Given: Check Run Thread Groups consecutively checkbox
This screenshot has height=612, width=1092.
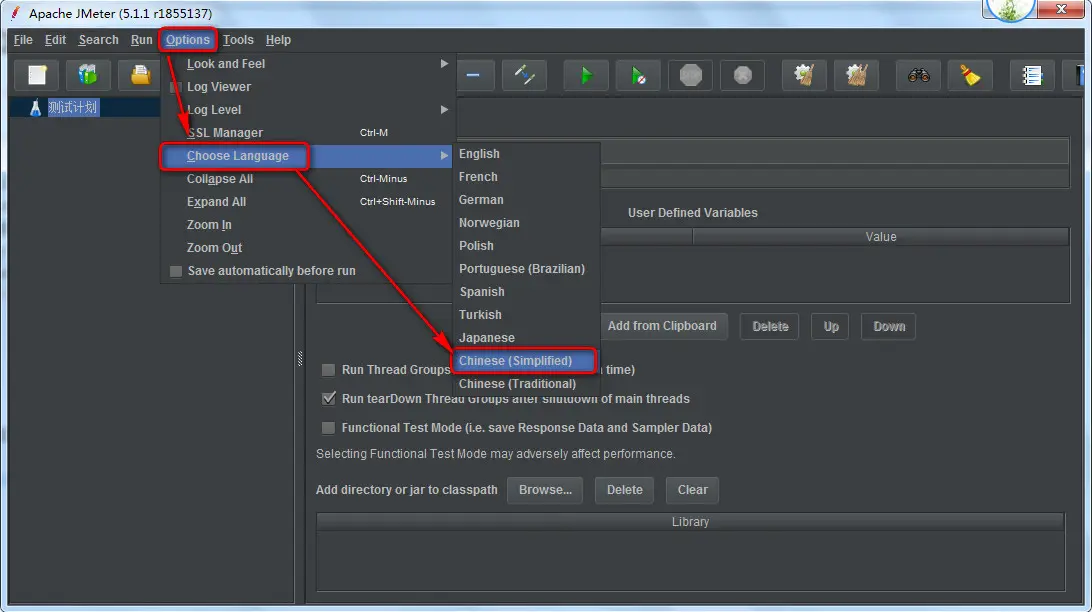Looking at the screenshot, I should (328, 370).
